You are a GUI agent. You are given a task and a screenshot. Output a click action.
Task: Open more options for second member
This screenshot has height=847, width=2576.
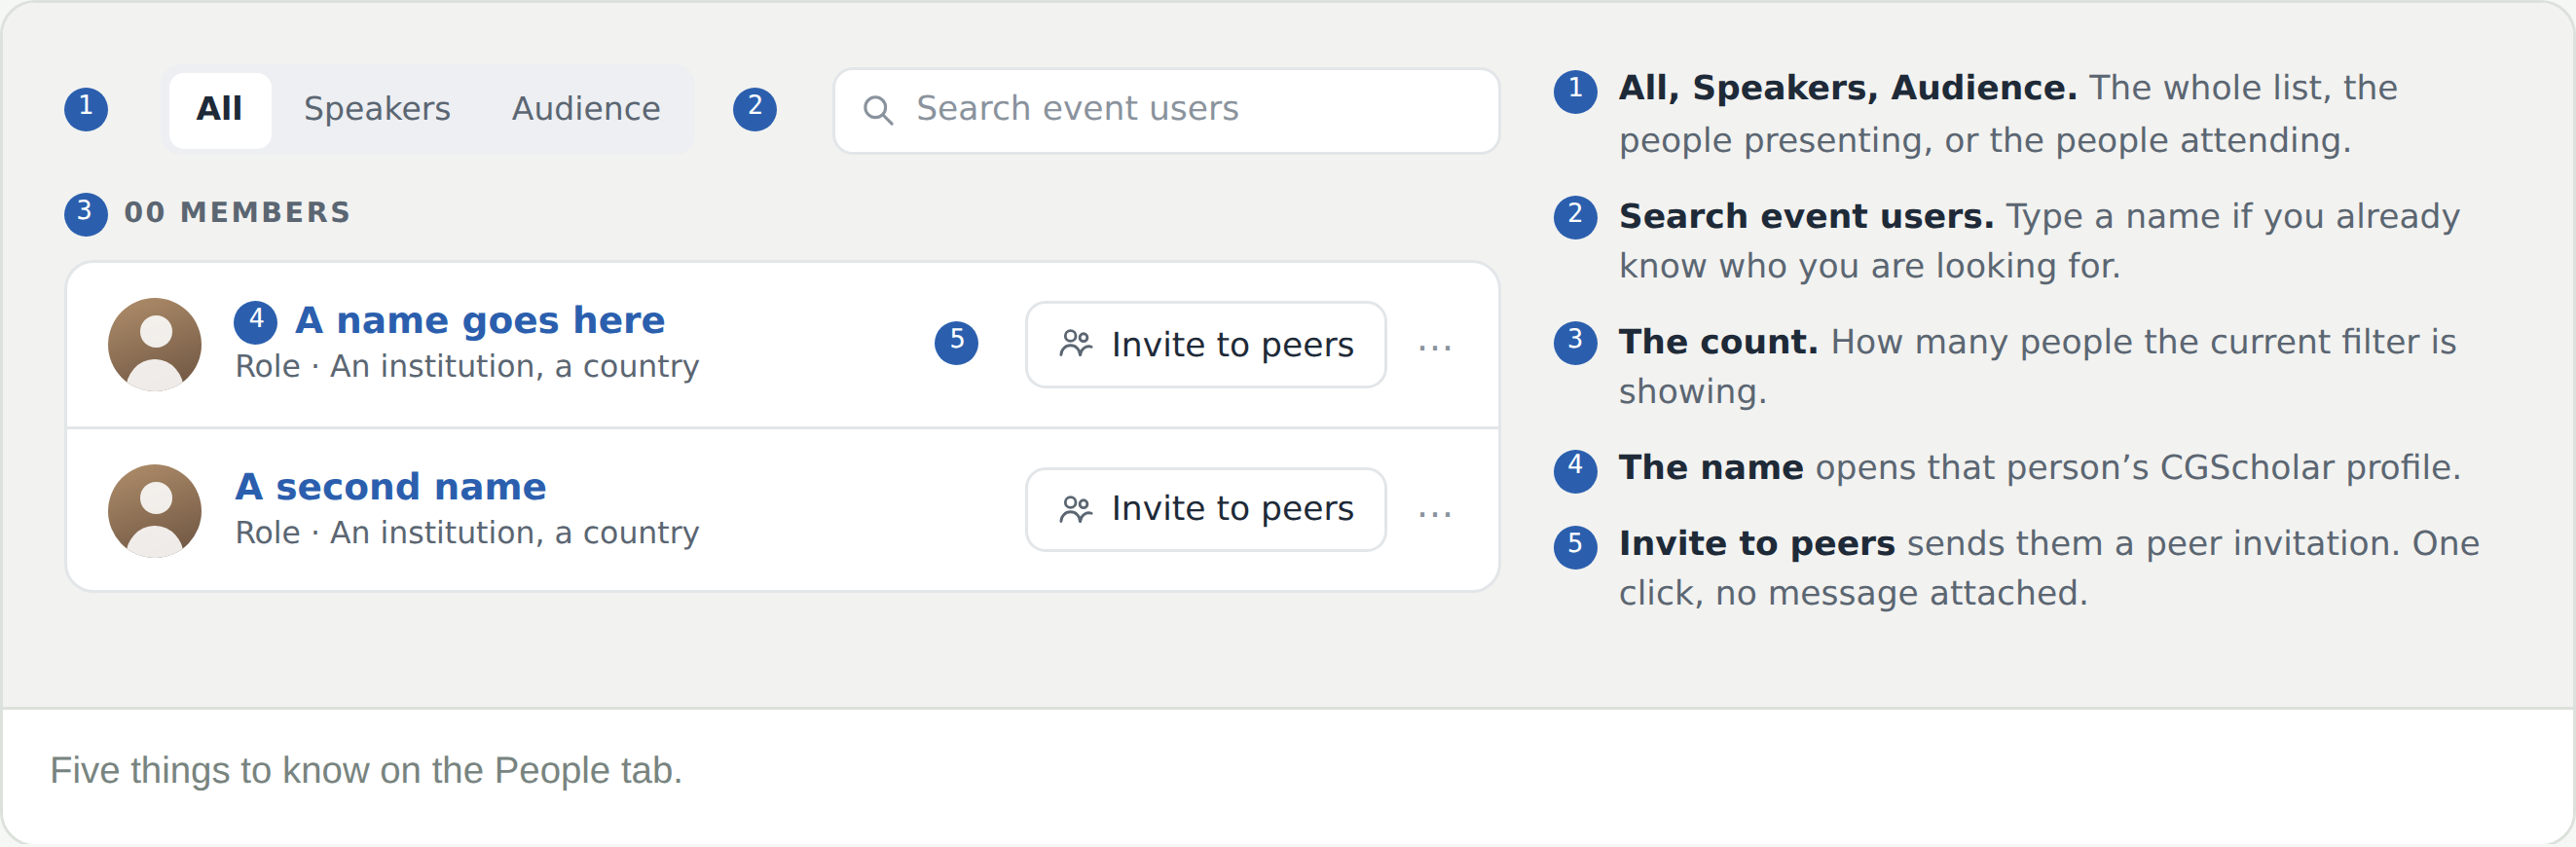click(1435, 514)
